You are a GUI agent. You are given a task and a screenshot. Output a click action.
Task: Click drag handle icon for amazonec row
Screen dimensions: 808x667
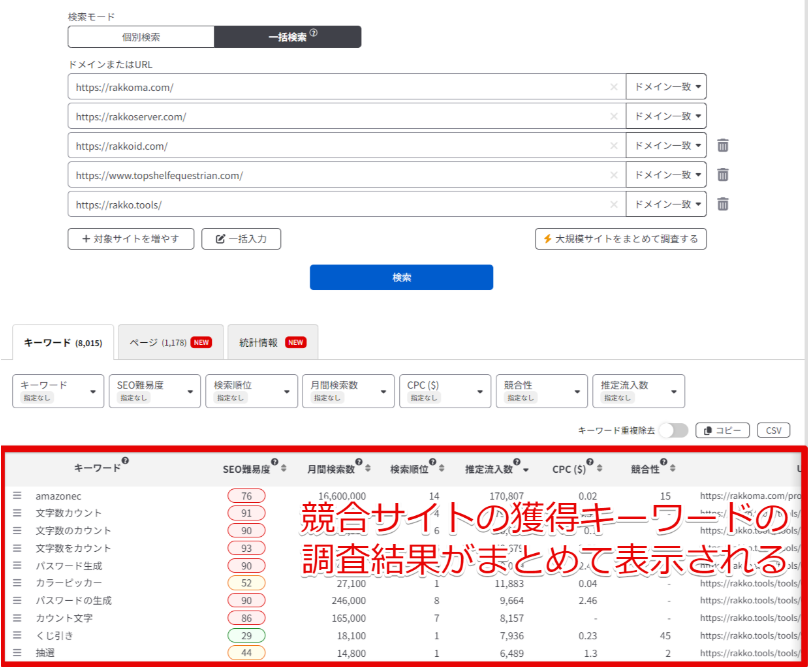pos(17,495)
